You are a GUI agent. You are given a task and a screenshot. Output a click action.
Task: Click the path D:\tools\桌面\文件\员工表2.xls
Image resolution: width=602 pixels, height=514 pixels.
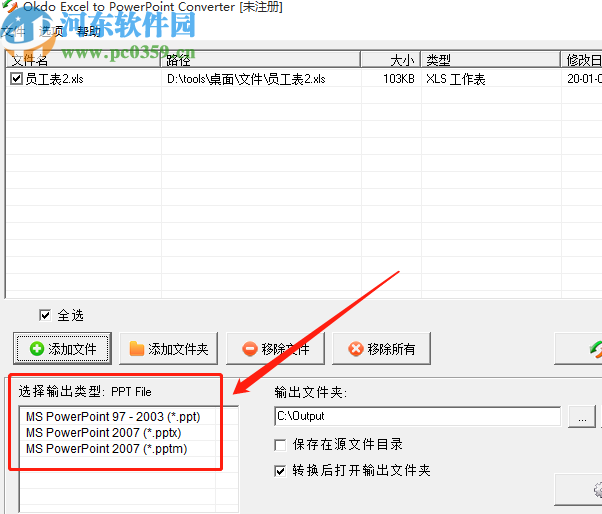tap(246, 79)
